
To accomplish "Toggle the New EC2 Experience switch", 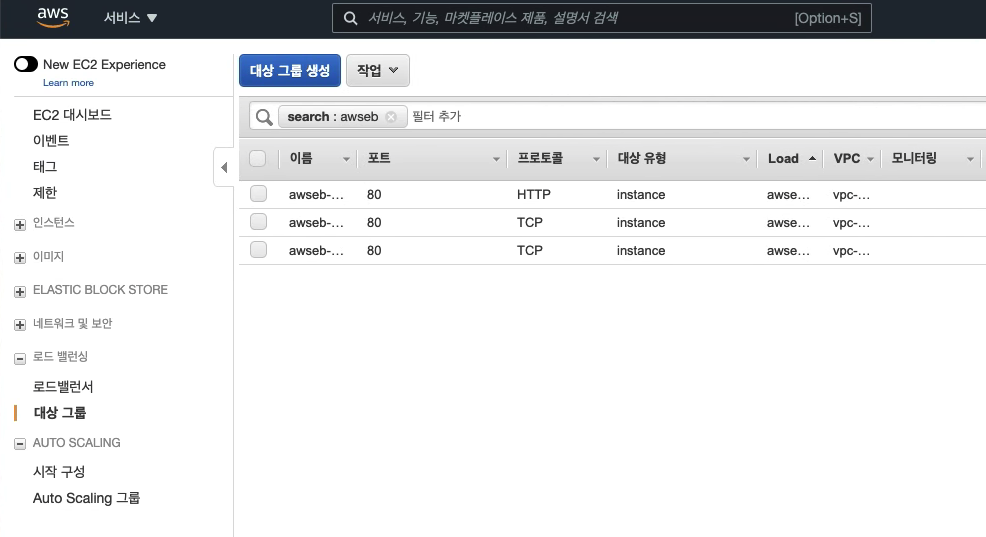I will click(26, 64).
